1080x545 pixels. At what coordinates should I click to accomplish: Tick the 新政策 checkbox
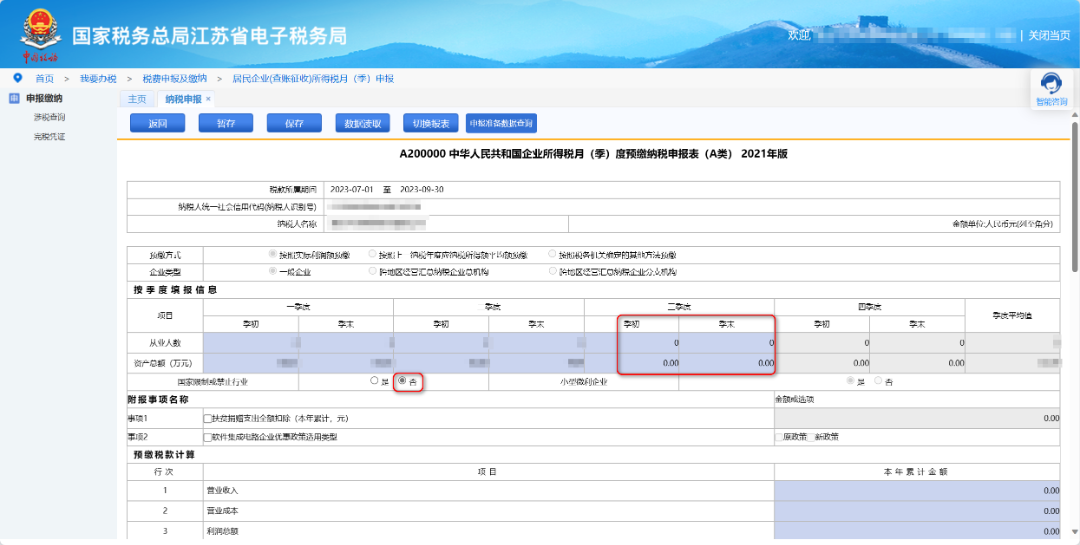pyautogui.click(x=811, y=437)
